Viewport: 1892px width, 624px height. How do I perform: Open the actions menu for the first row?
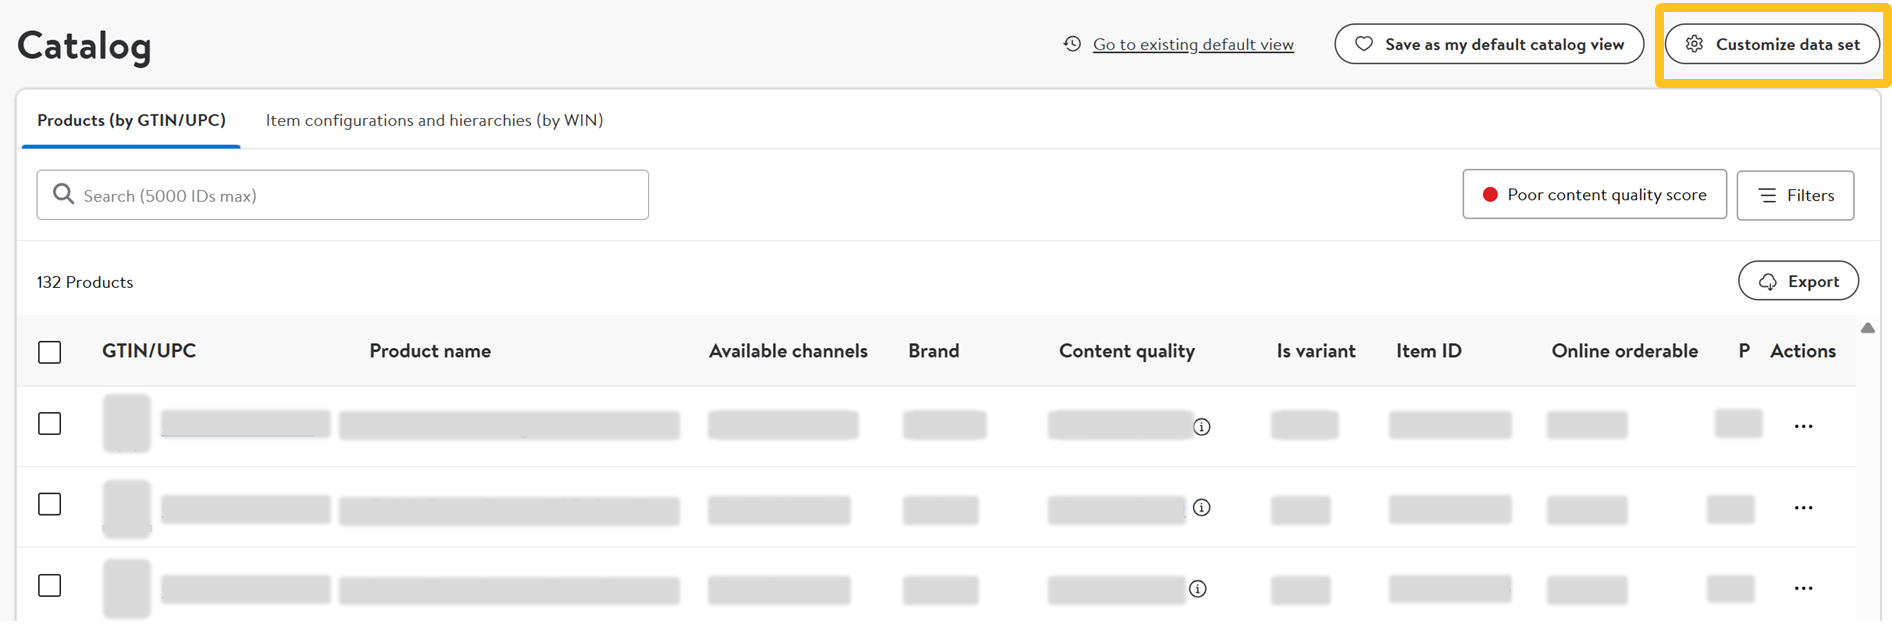point(1803,427)
